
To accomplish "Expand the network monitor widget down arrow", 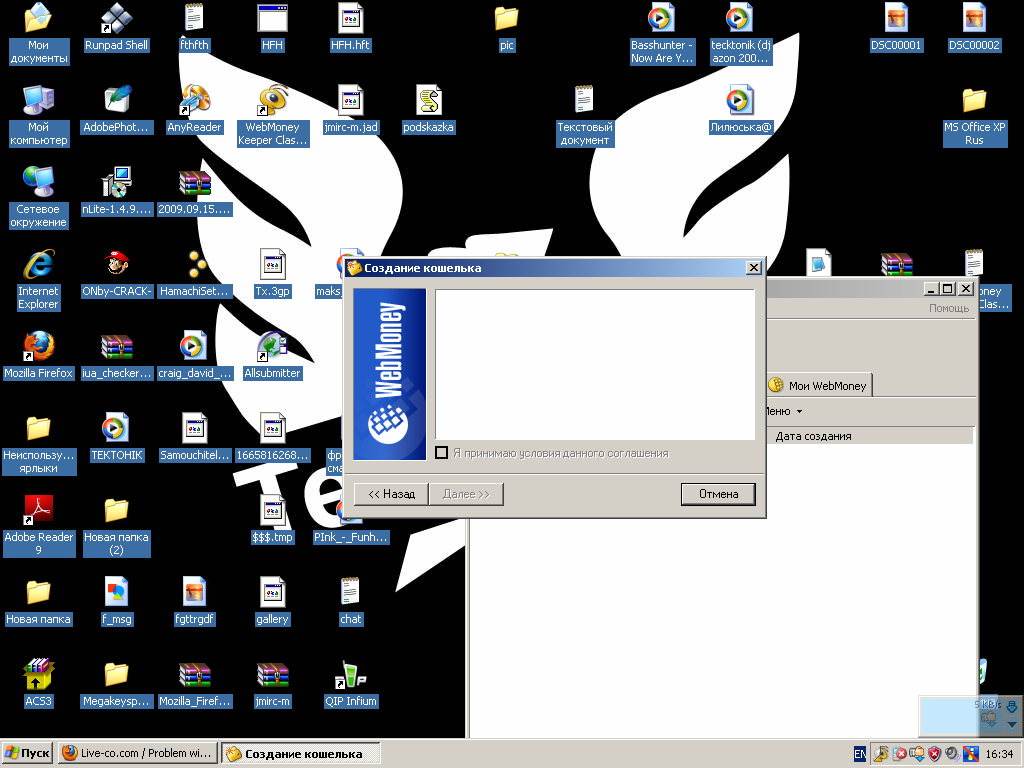I will (x=1012, y=724).
